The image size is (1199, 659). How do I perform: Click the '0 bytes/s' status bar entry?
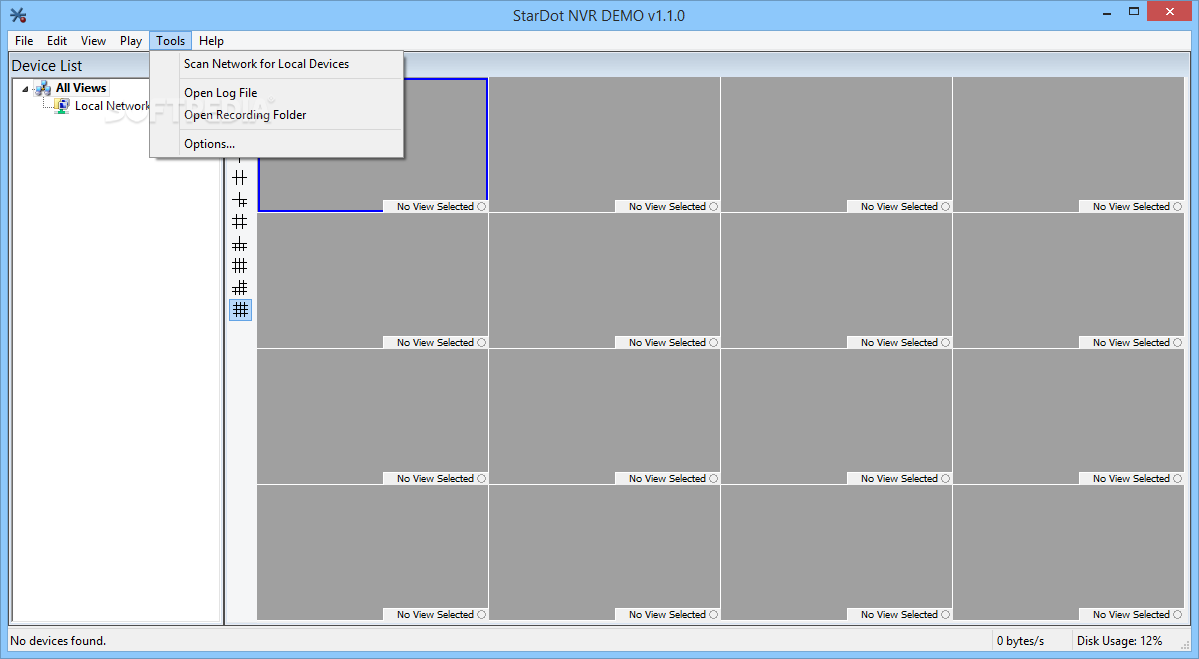point(1020,641)
